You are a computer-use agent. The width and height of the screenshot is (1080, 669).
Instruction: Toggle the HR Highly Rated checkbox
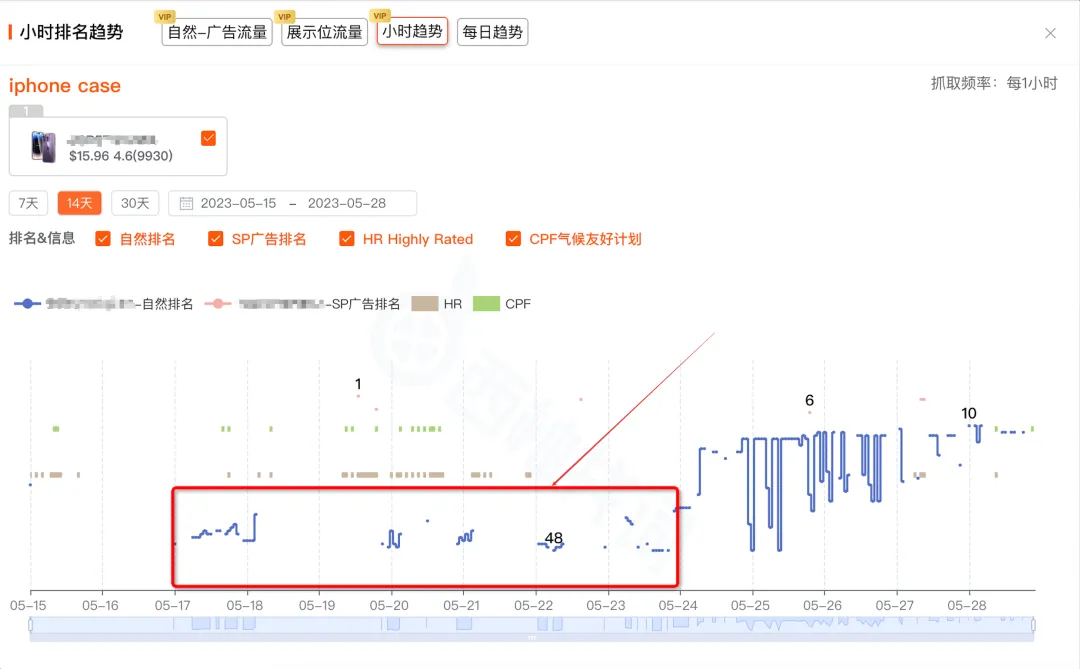click(346, 239)
